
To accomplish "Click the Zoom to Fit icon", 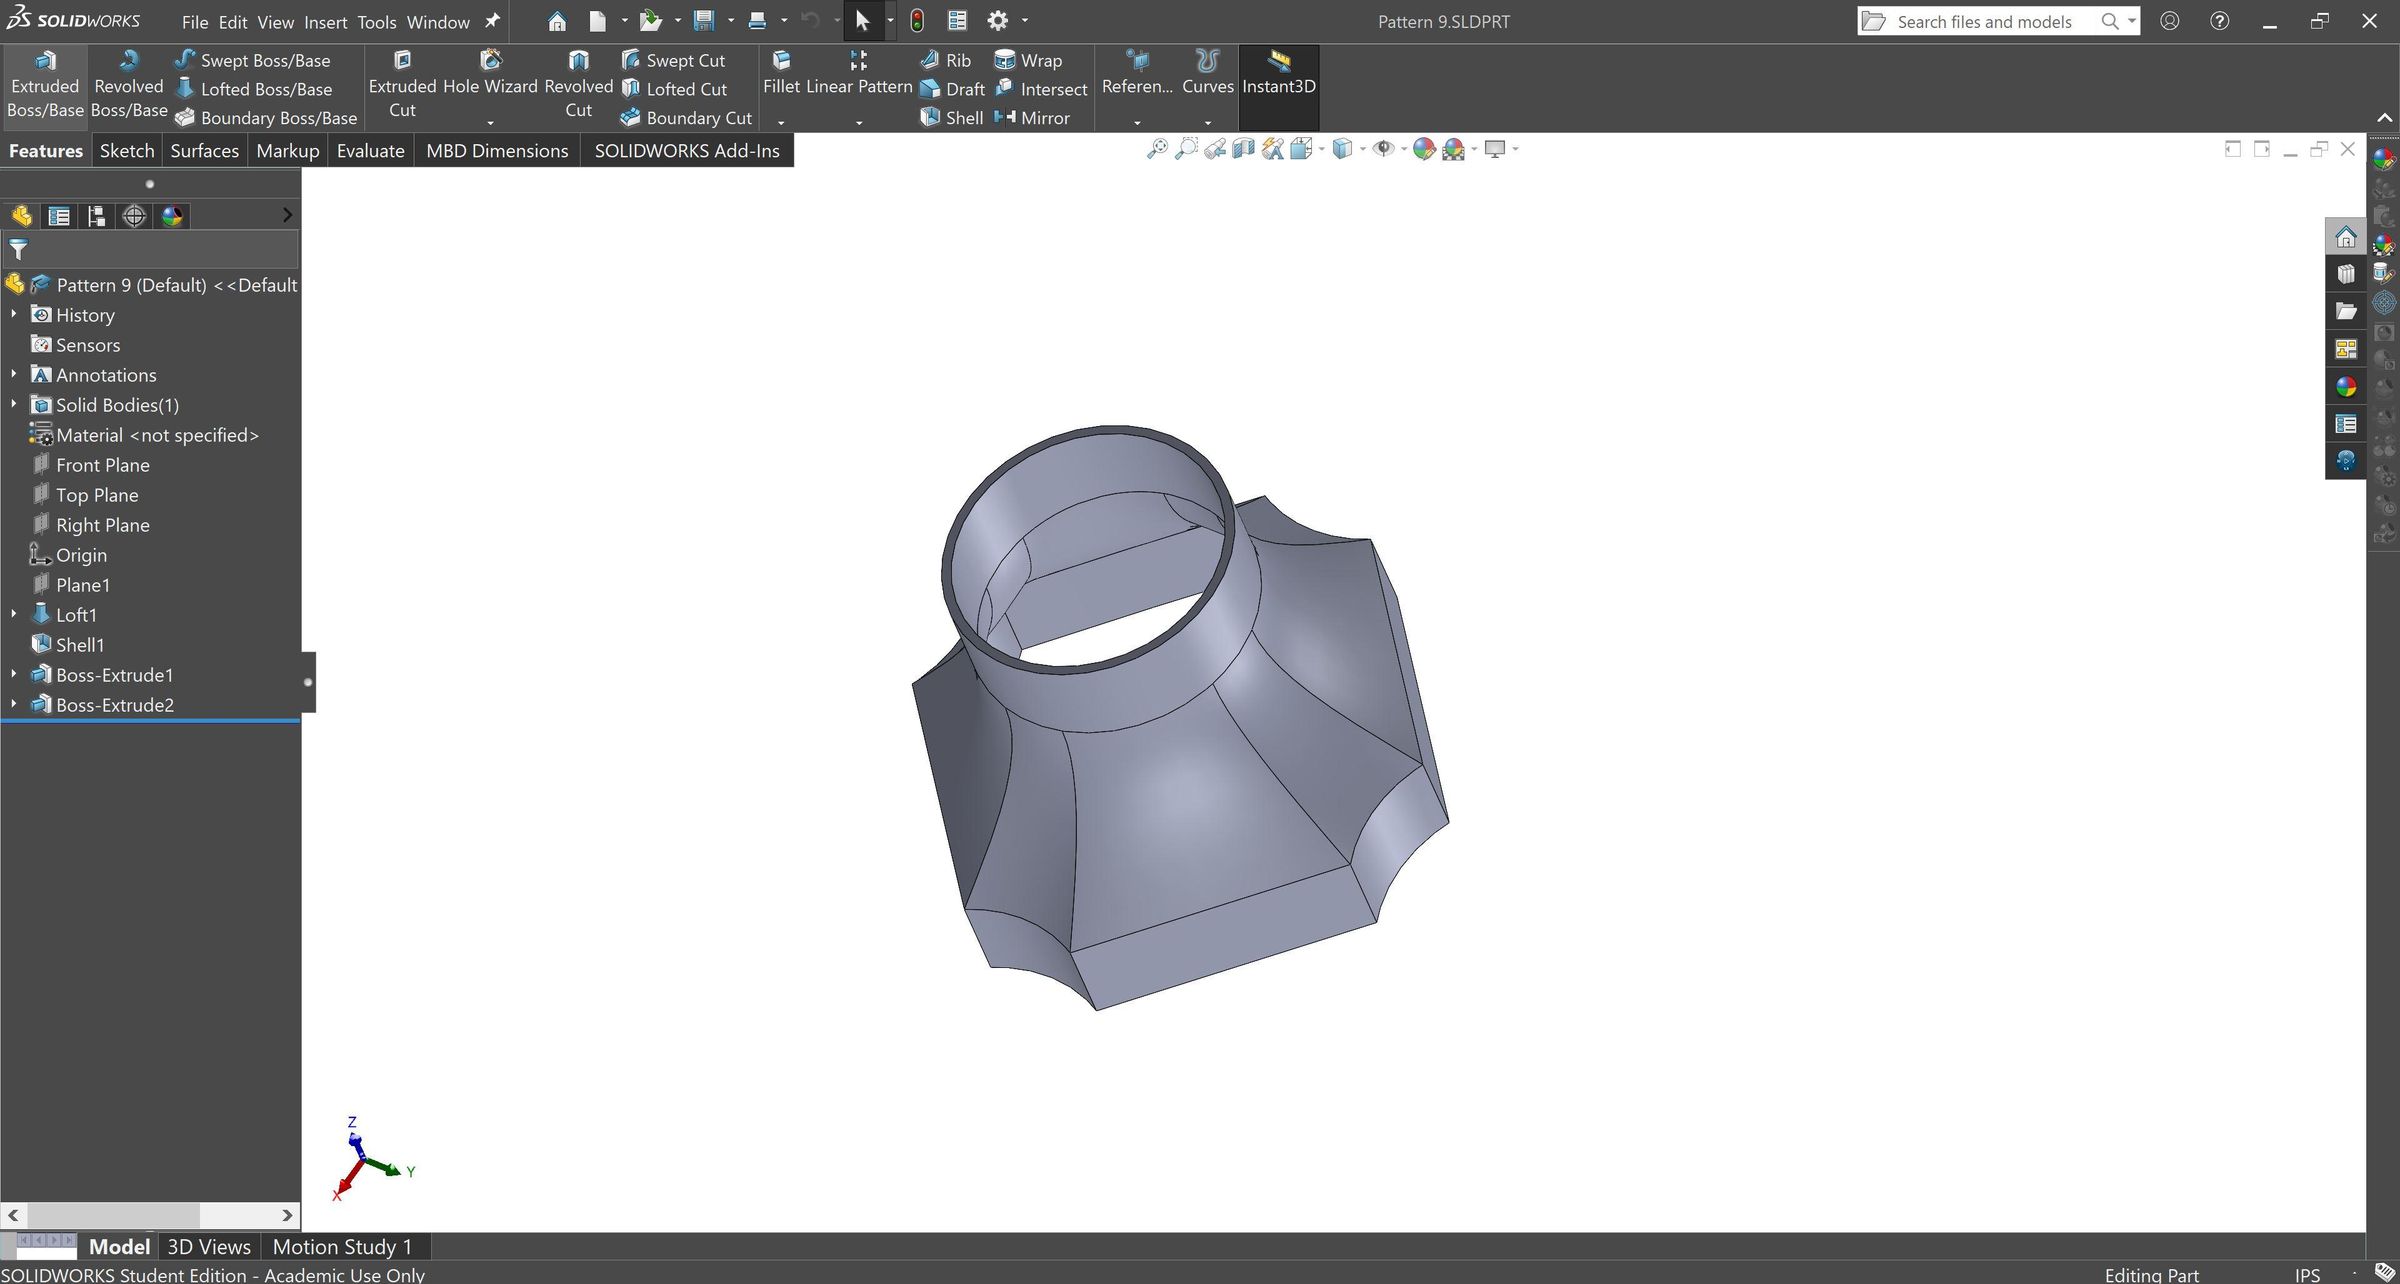I will (x=1158, y=148).
